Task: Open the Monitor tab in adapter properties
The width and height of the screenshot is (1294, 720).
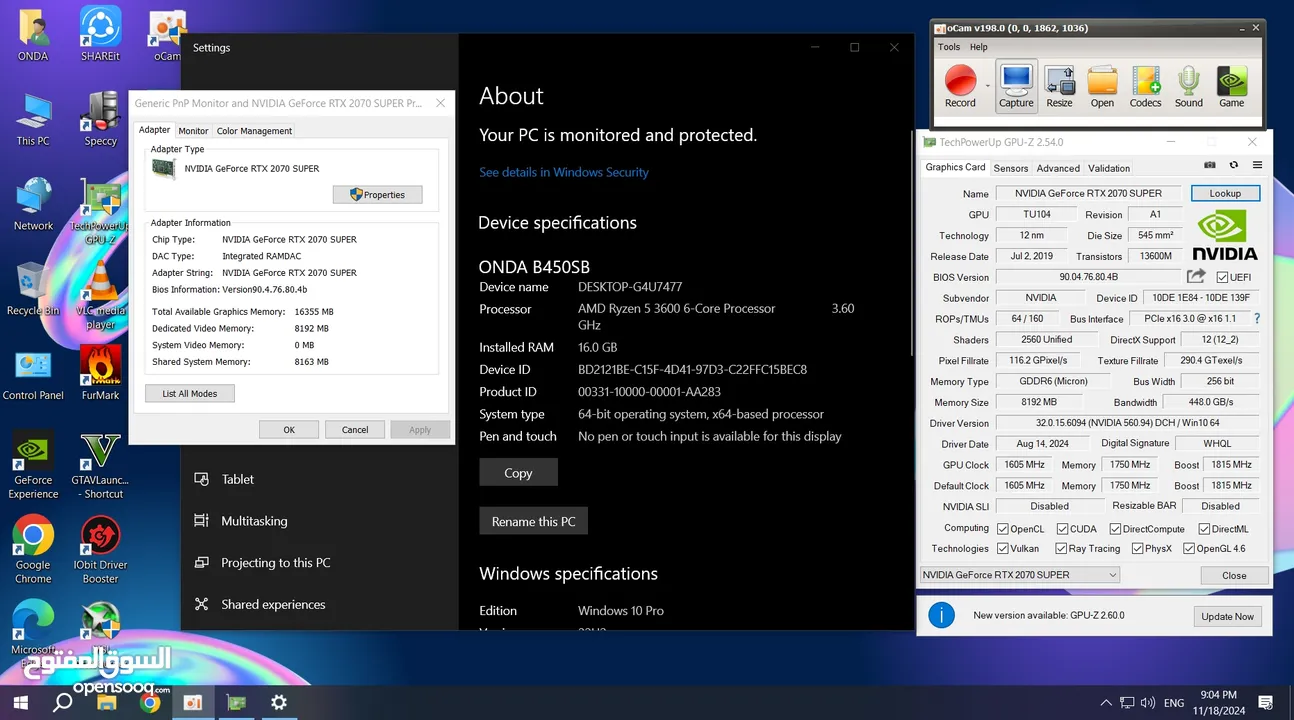Action: (x=193, y=131)
